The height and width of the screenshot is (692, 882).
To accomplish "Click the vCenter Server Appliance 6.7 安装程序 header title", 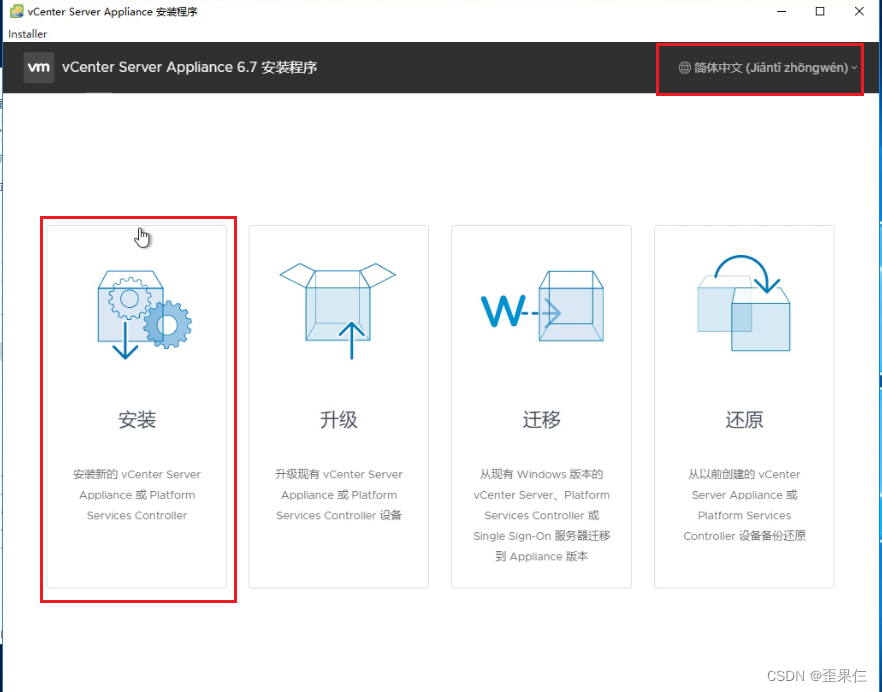I will pos(190,68).
